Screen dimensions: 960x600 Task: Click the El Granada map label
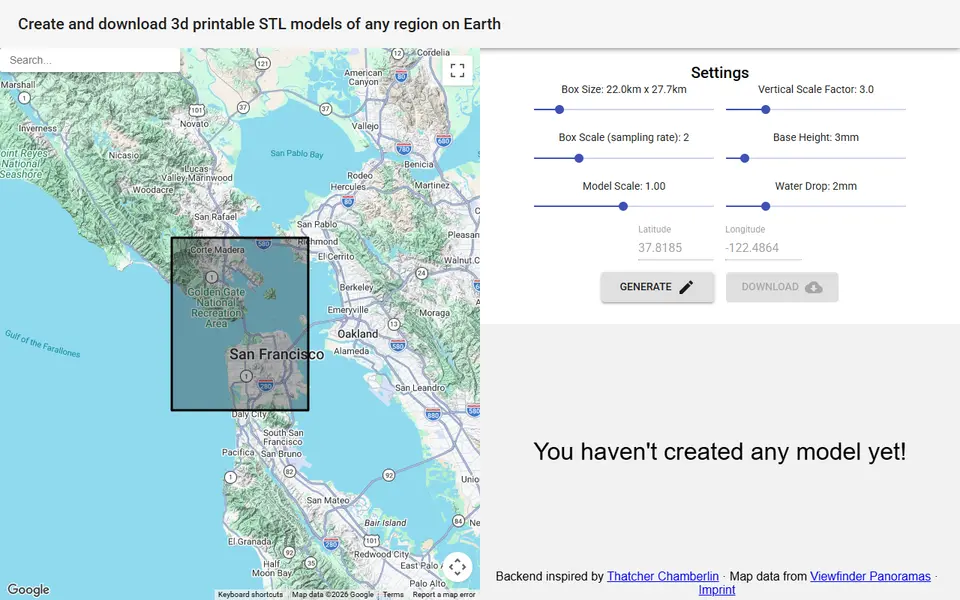pos(249,542)
